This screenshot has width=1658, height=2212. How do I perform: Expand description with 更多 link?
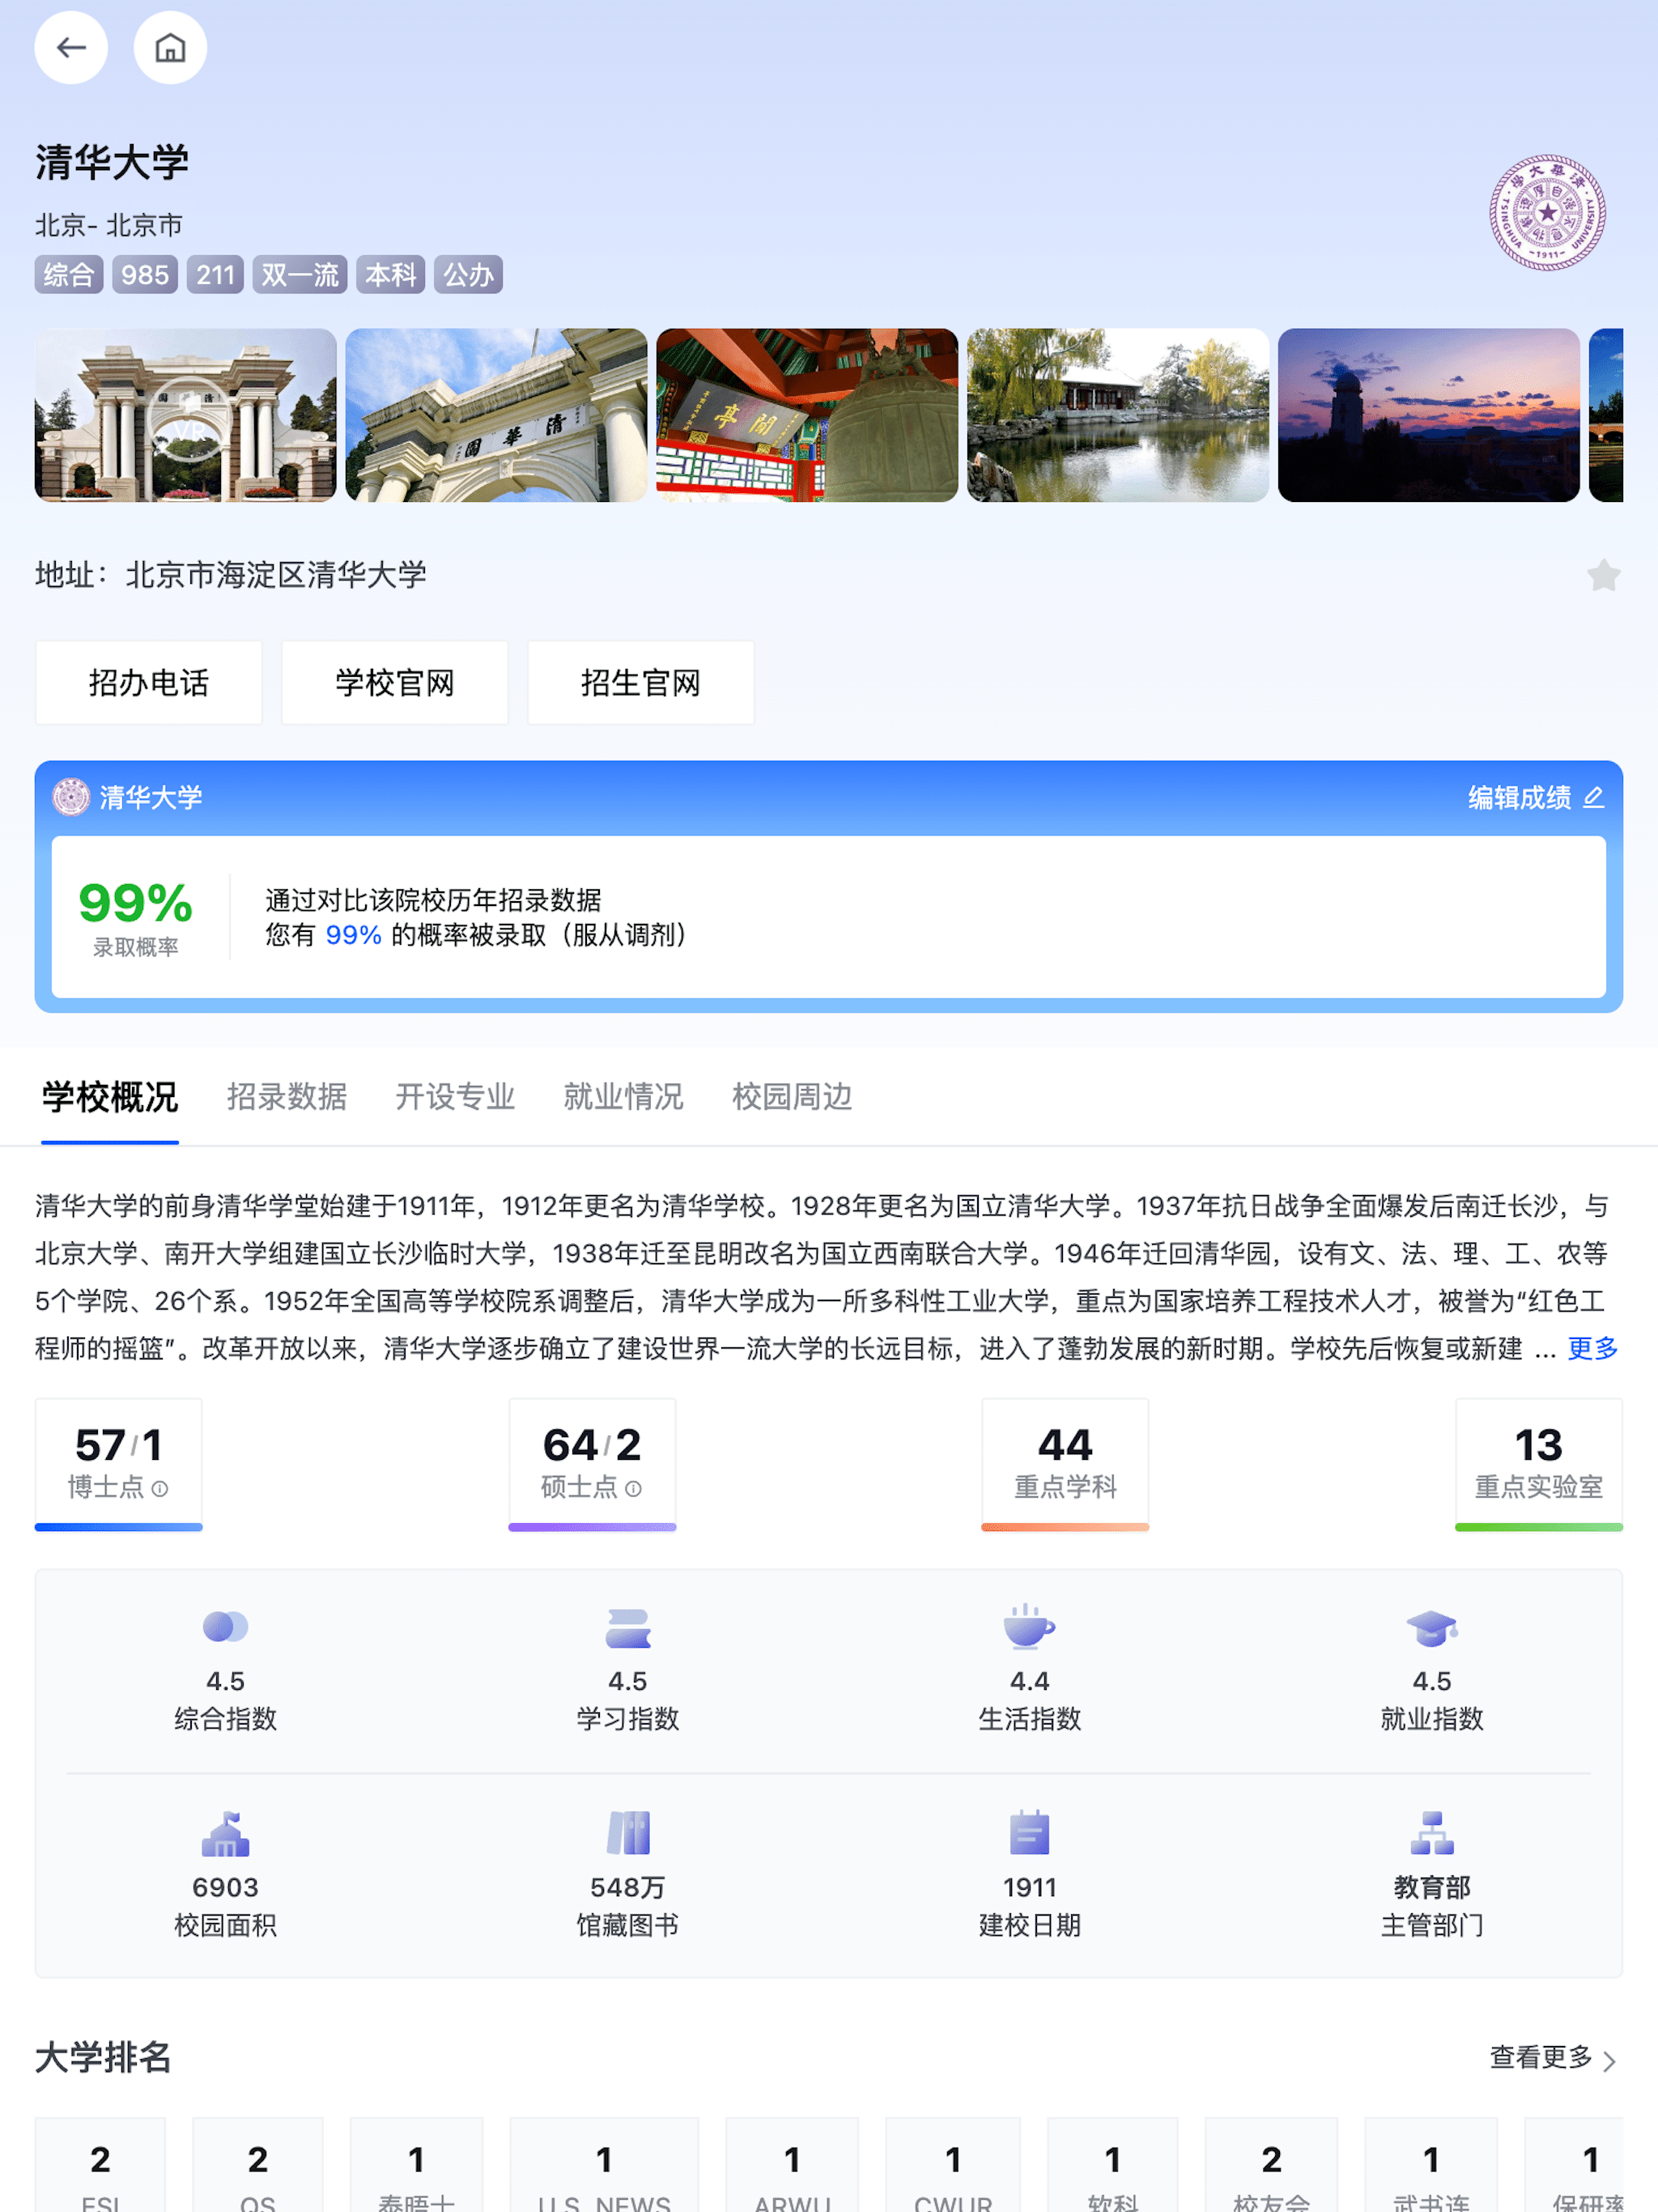[x=1592, y=1348]
